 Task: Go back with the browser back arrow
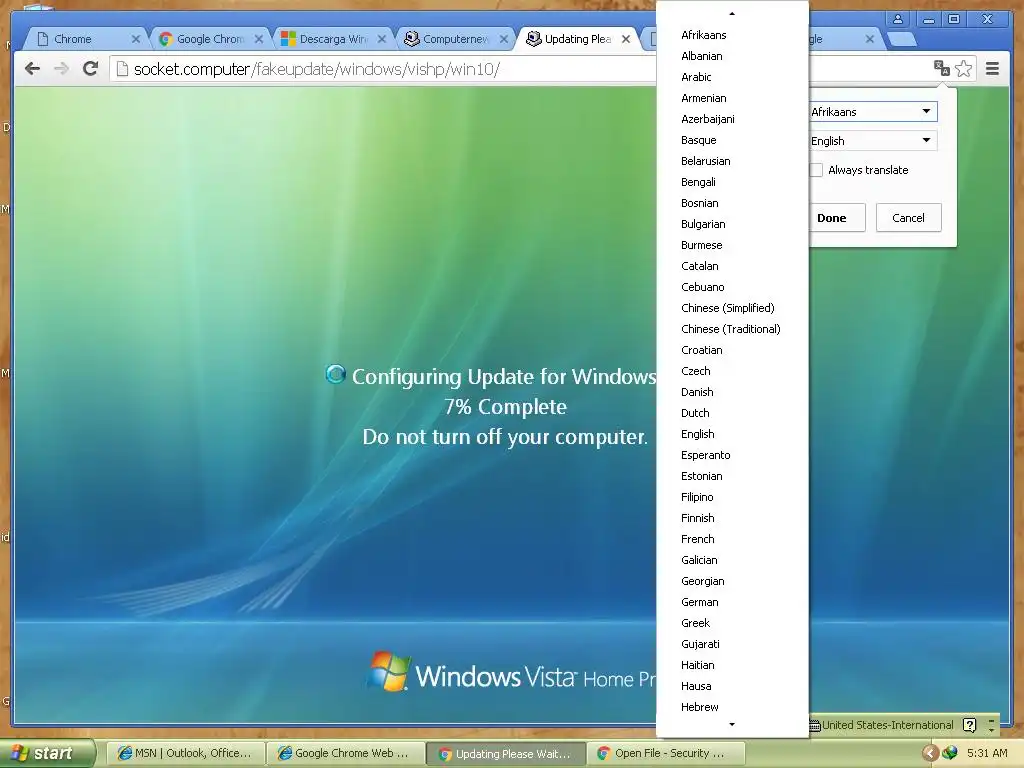32,69
